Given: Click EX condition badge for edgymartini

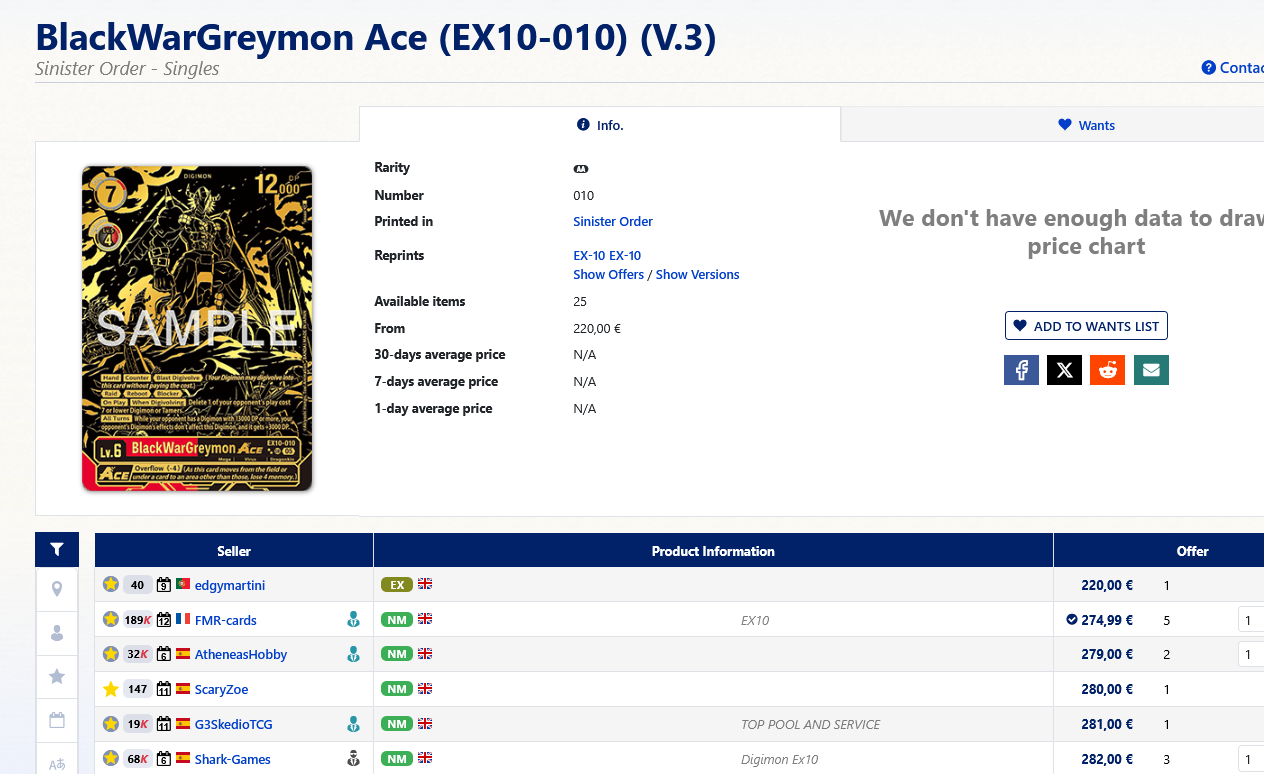Looking at the screenshot, I should [397, 584].
